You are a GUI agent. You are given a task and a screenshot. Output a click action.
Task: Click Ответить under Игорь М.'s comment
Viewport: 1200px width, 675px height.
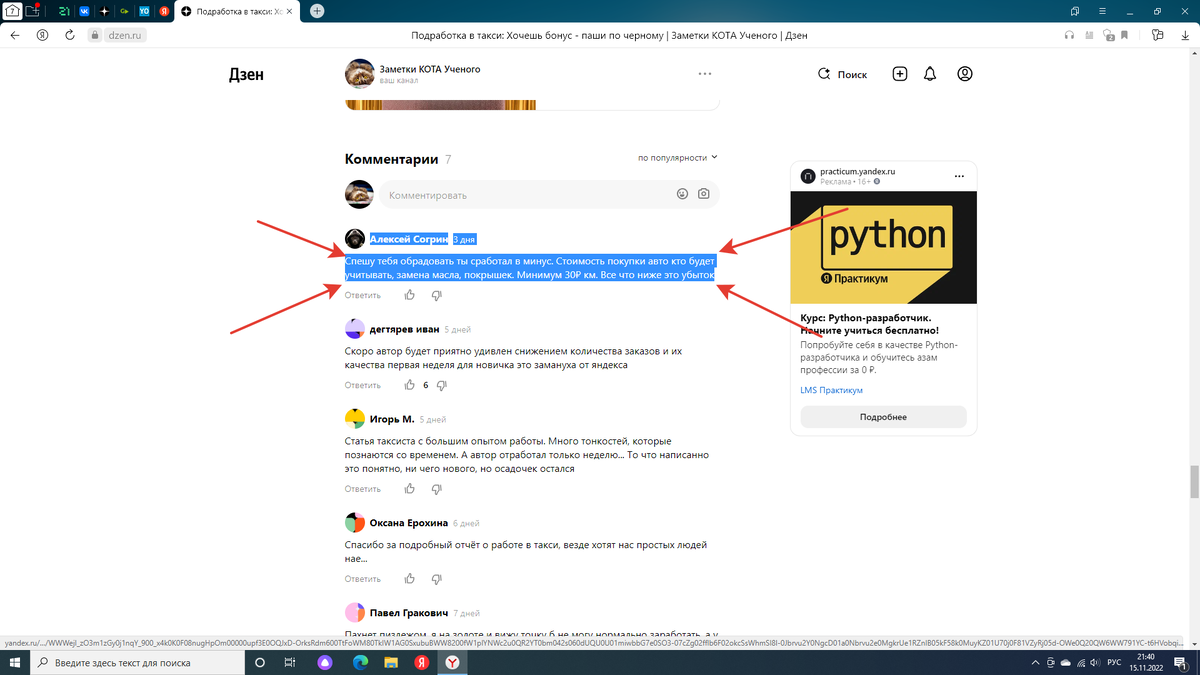363,489
